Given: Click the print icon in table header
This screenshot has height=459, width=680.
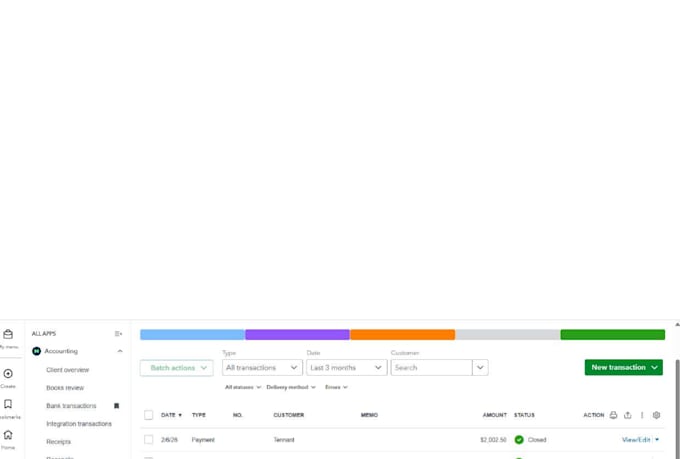Looking at the screenshot, I should point(613,415).
